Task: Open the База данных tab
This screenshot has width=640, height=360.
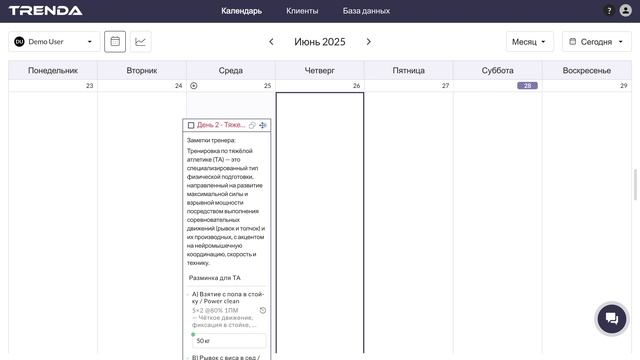Action: (366, 11)
